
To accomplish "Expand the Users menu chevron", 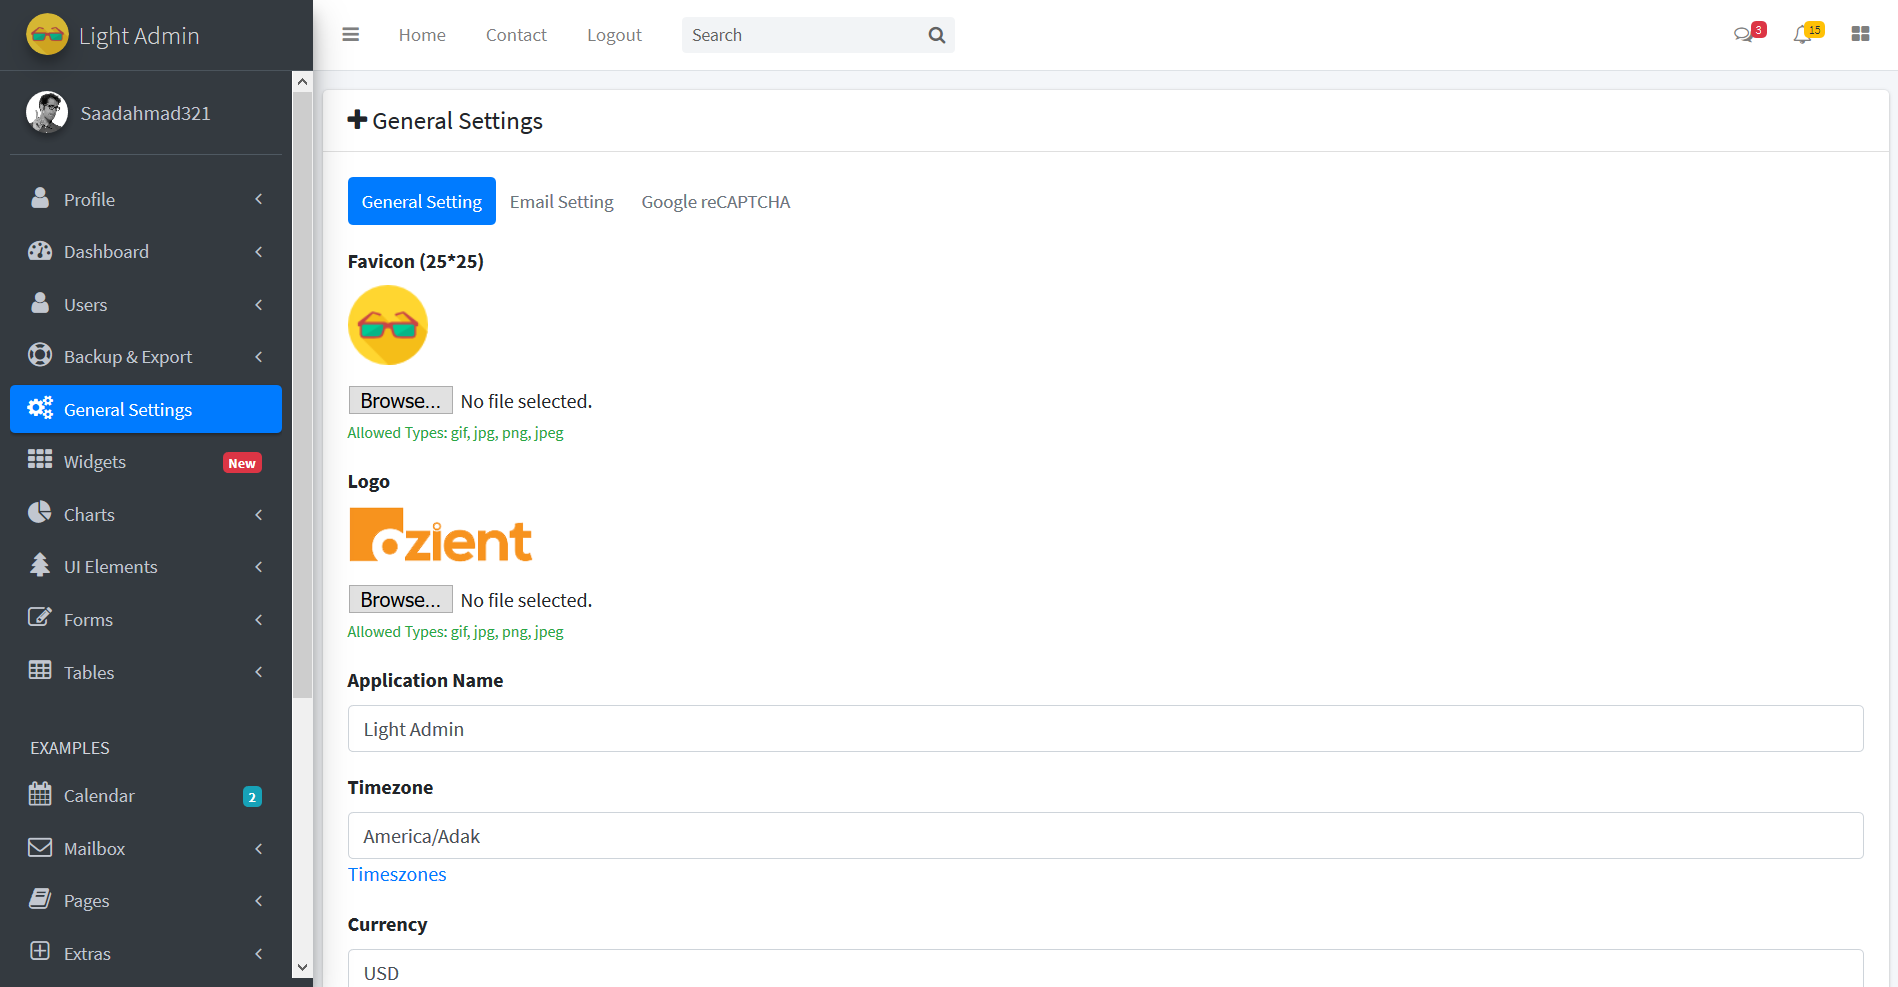I will 259,305.
